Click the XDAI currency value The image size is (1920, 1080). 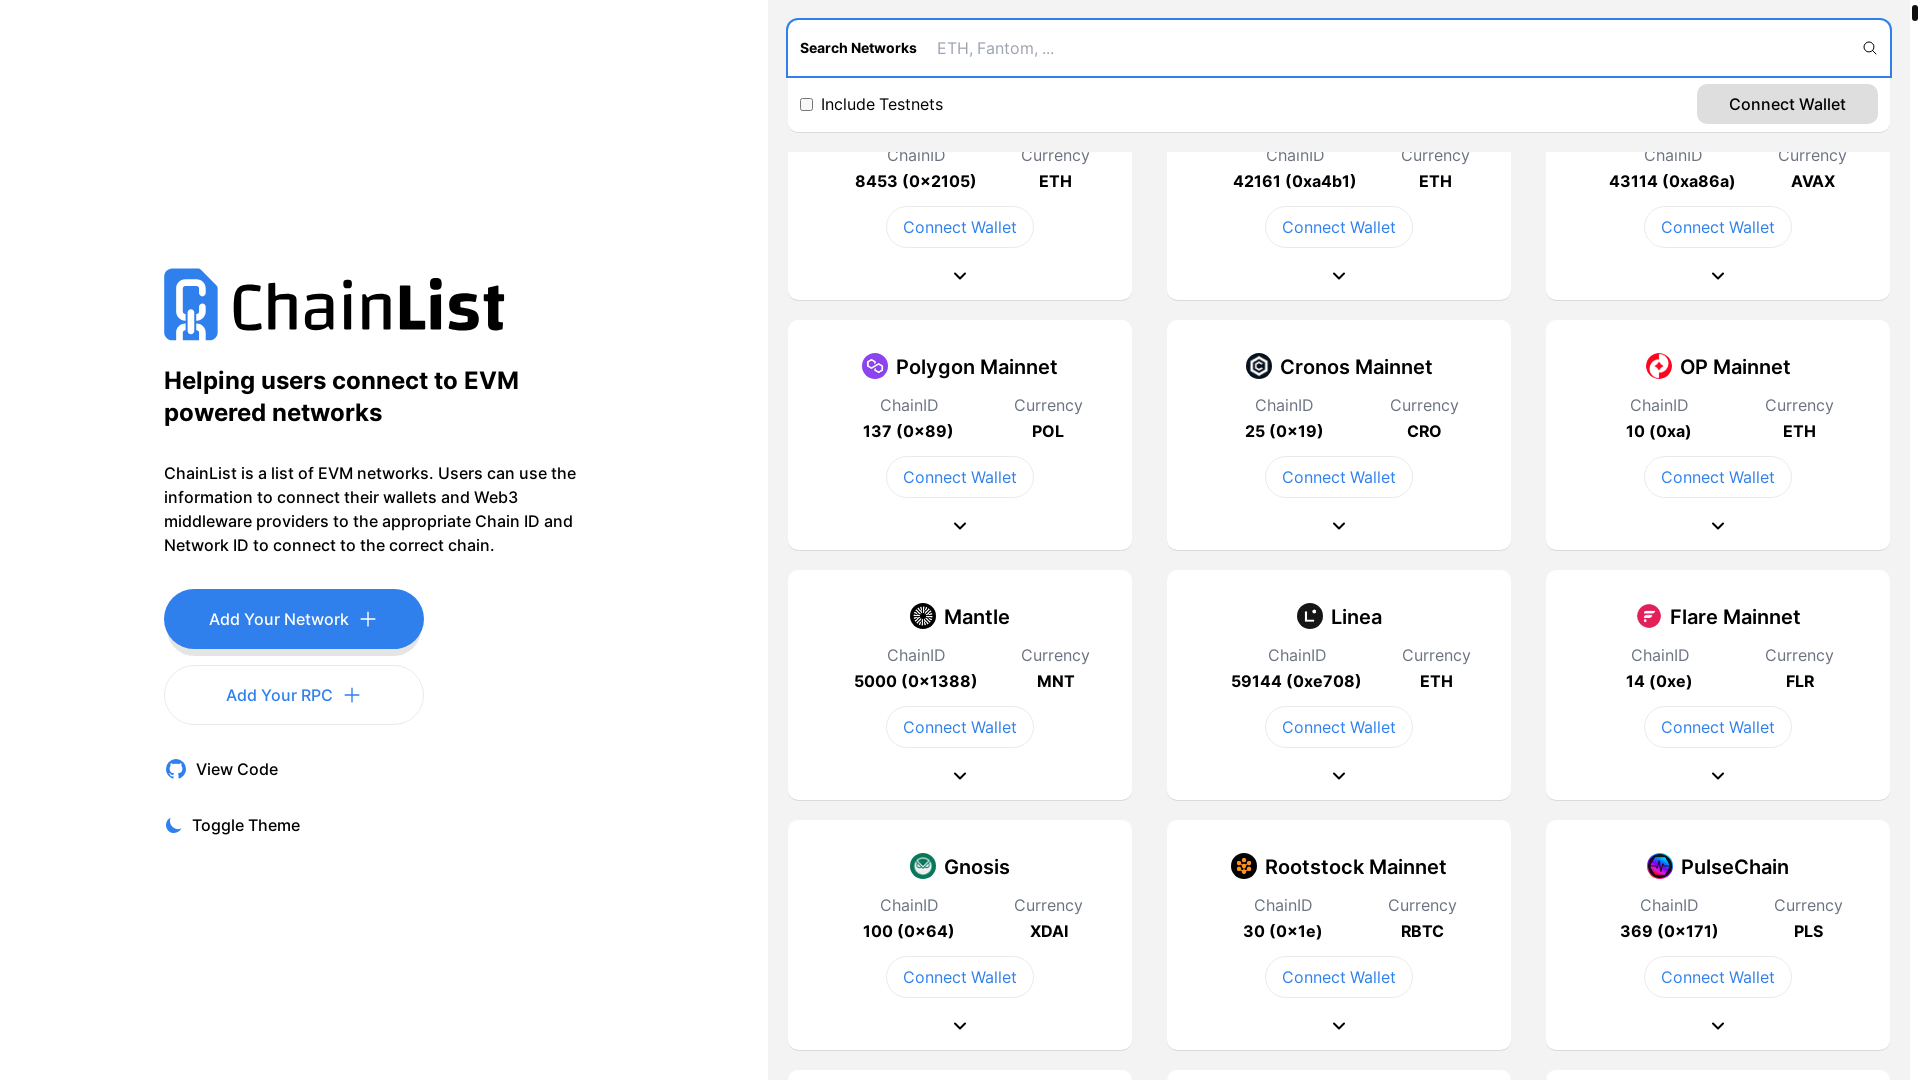click(x=1049, y=931)
